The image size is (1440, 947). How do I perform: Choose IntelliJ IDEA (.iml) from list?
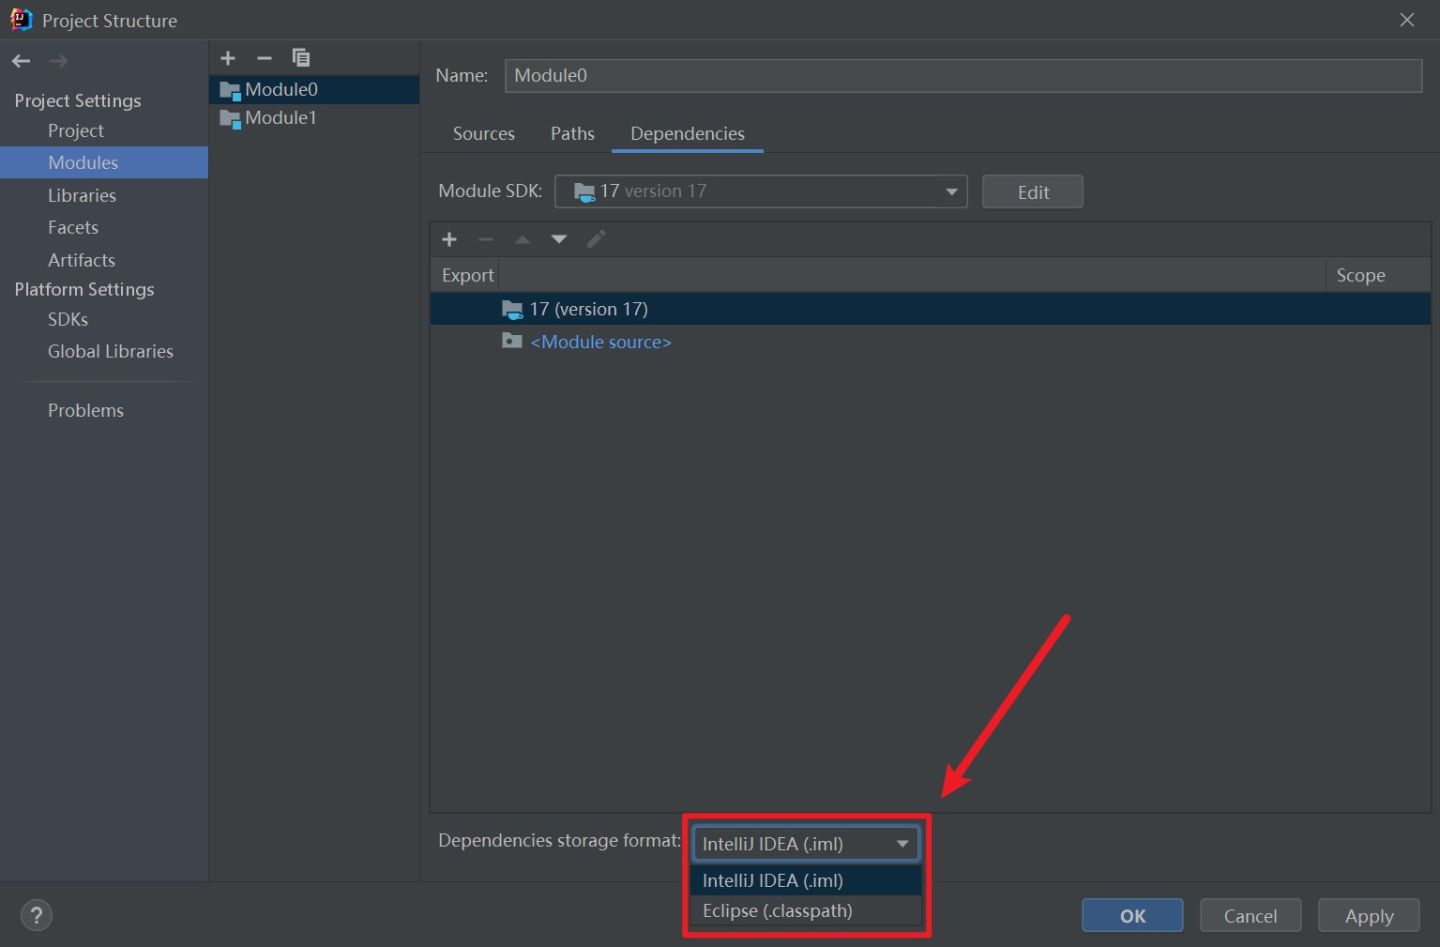(x=806, y=880)
